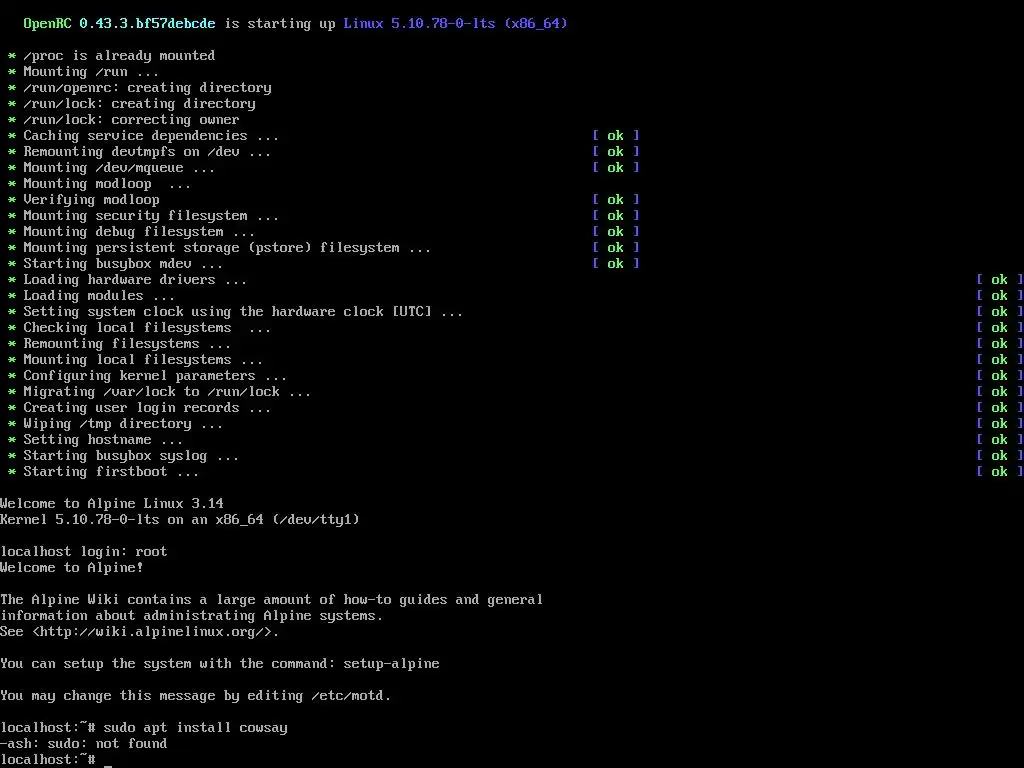
Task: Click the "Mounting local filesystems" line
Action: [143, 360]
